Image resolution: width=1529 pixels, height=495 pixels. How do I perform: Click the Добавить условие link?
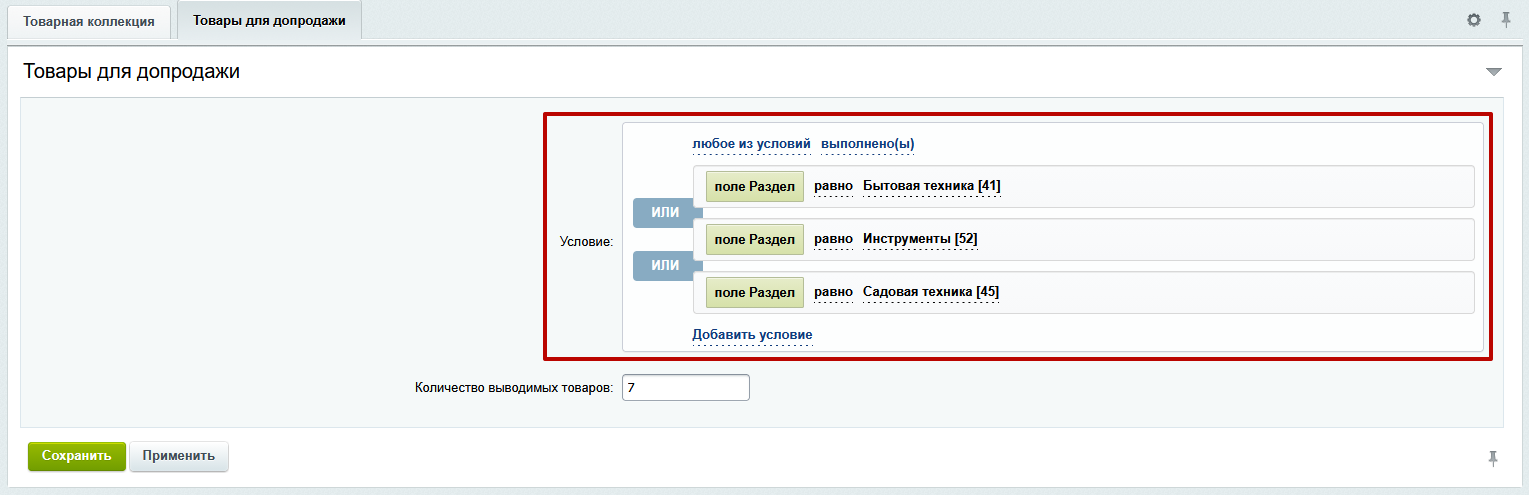pos(752,334)
